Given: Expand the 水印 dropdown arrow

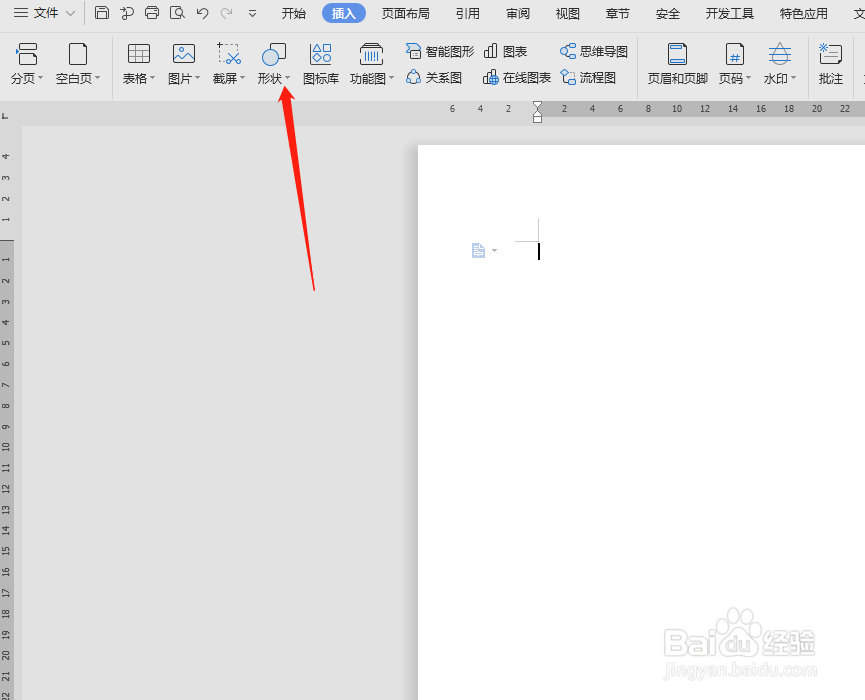Looking at the screenshot, I should (794, 78).
